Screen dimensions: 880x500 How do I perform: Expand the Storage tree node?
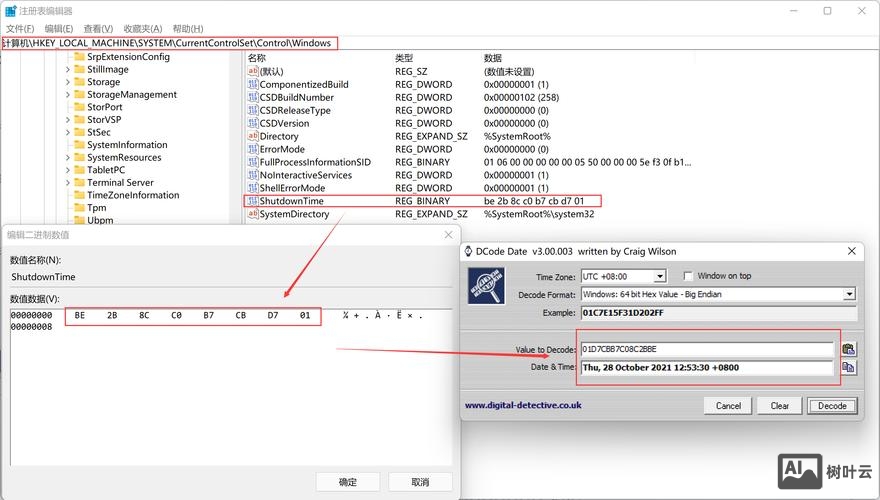pyautogui.click(x=68, y=82)
